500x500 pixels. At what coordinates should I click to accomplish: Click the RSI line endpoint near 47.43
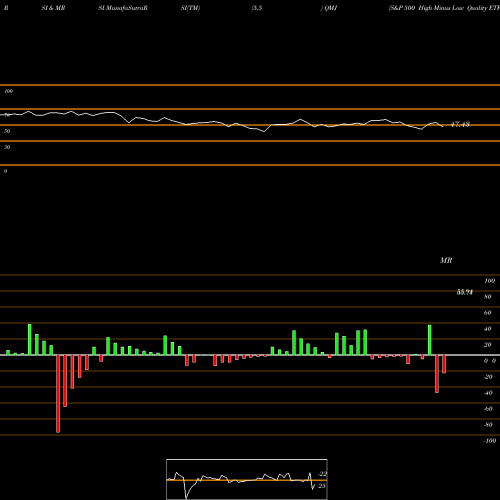point(443,126)
